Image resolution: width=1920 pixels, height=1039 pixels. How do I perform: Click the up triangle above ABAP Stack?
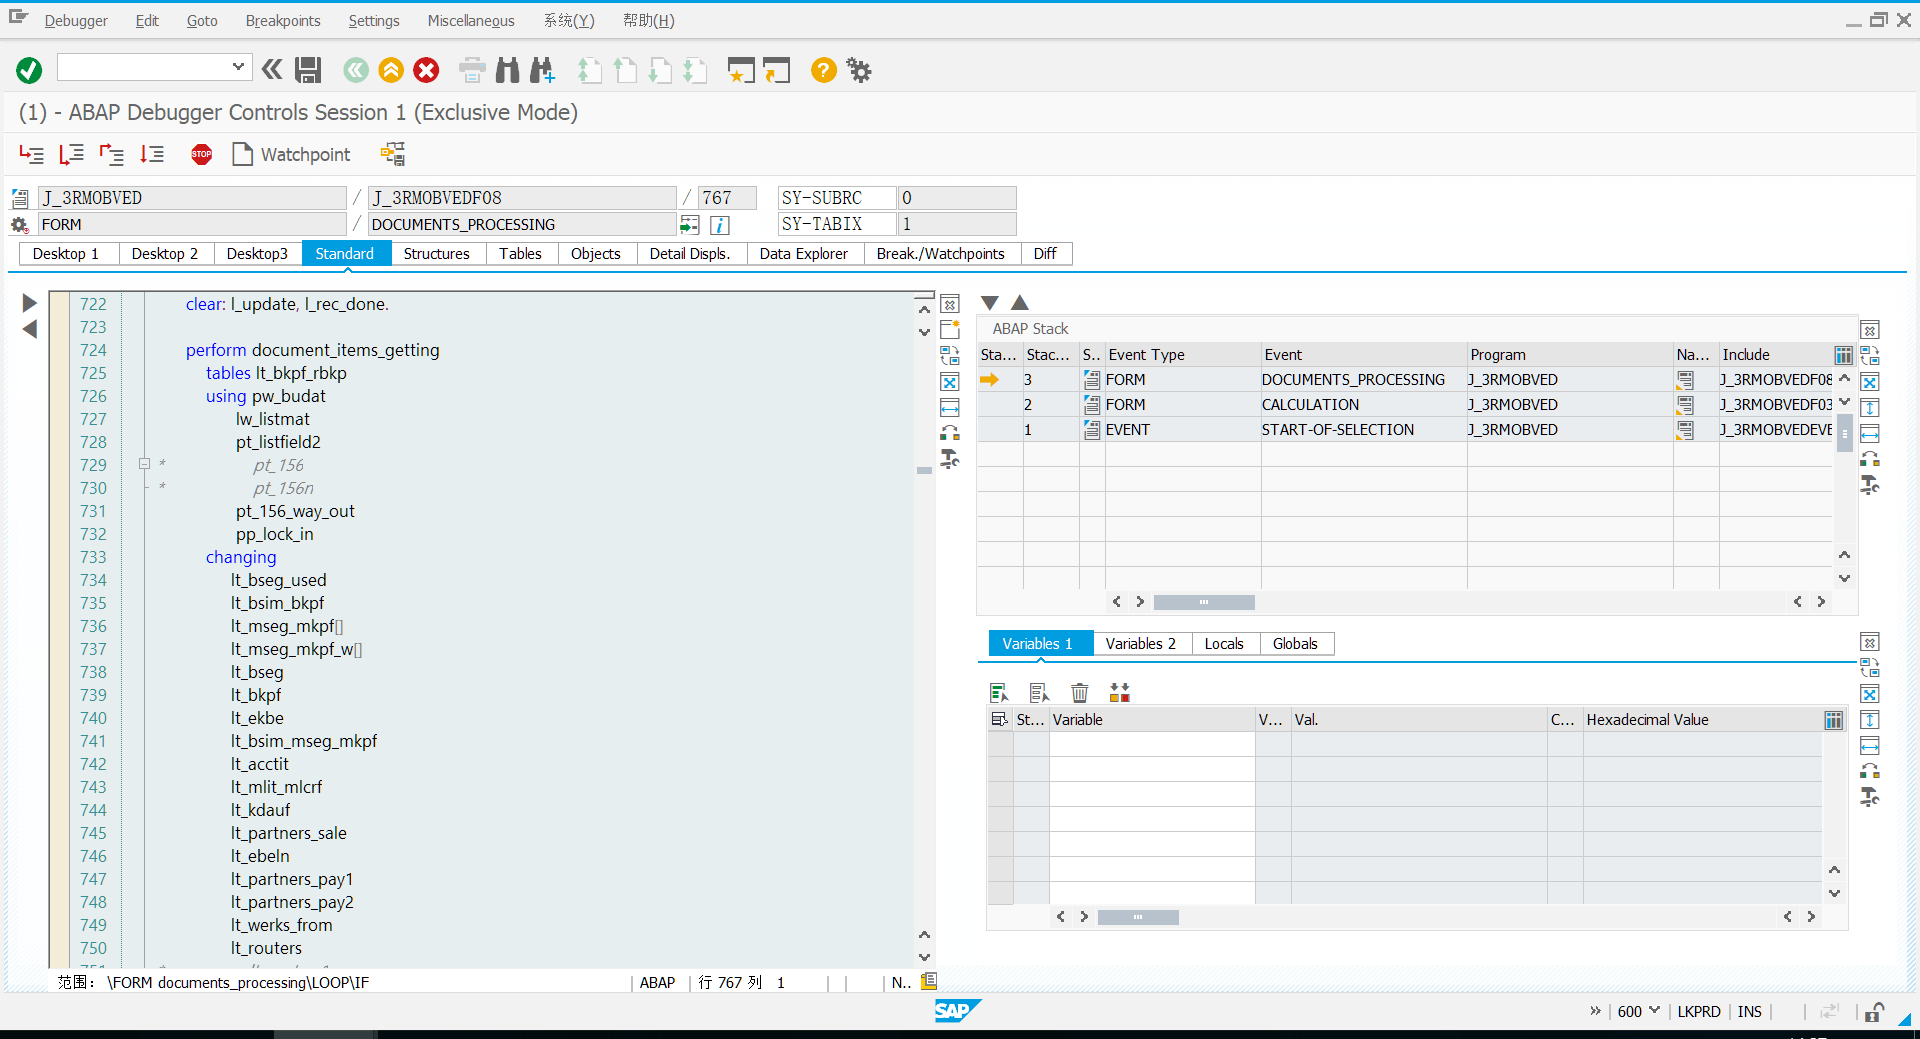pyautogui.click(x=1020, y=303)
